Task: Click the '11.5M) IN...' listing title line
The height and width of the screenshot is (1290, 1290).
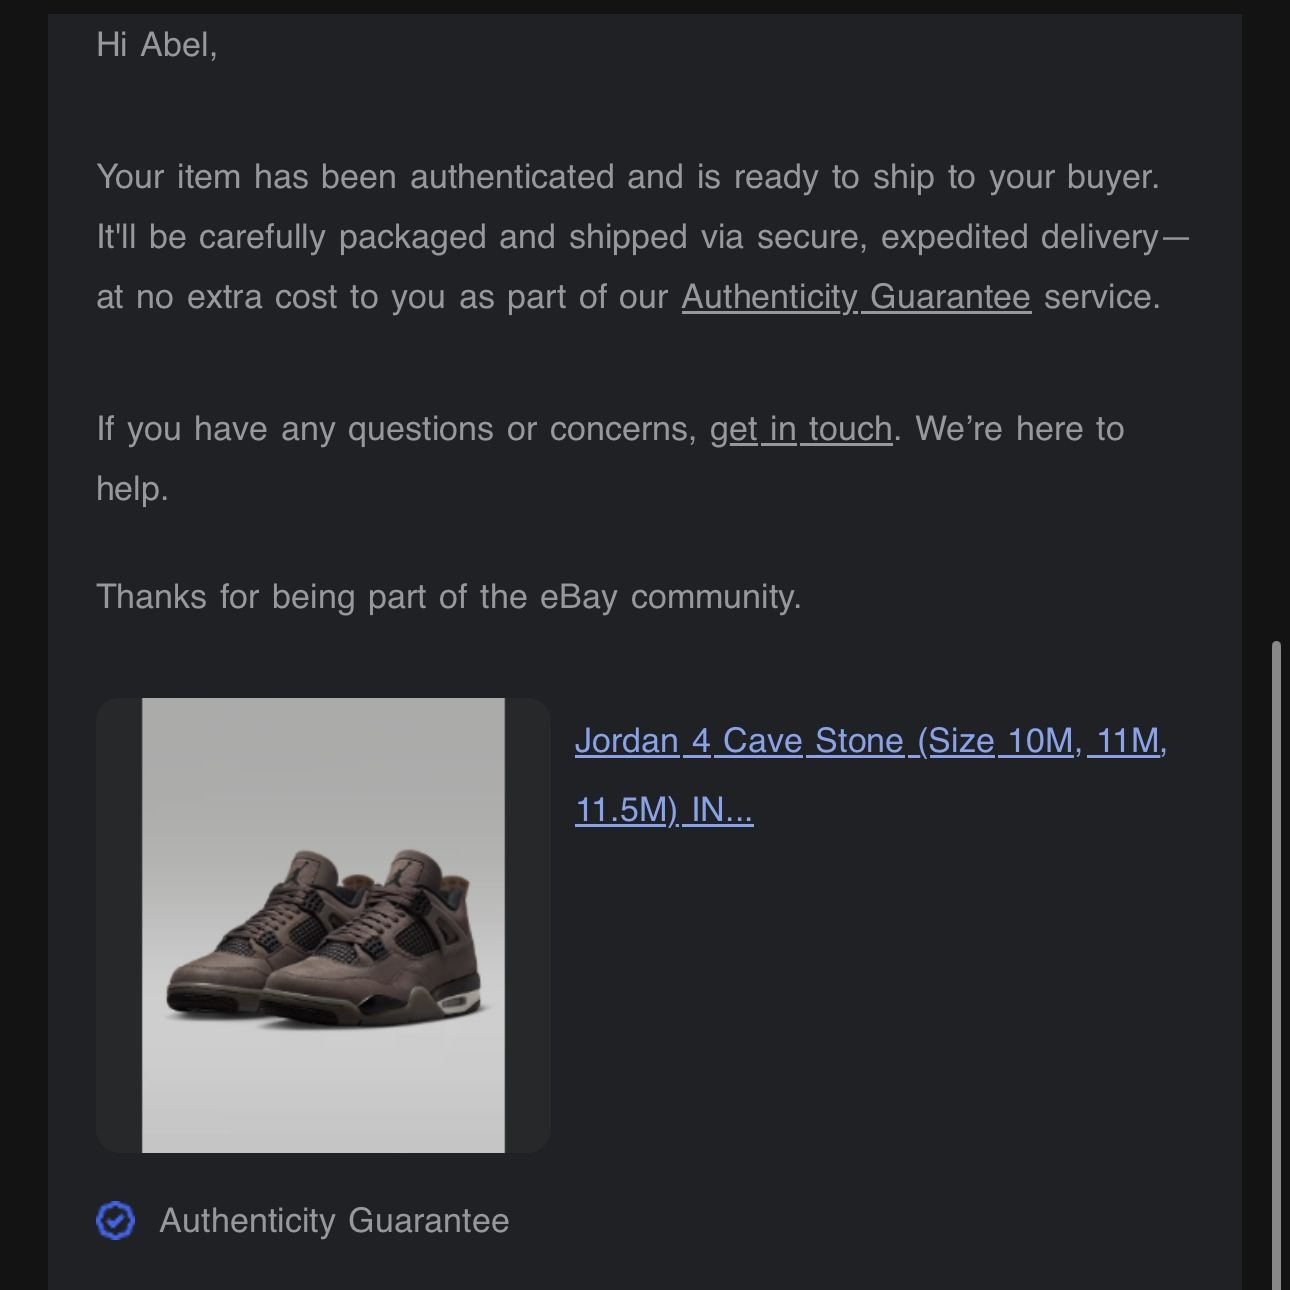Action: coord(664,809)
